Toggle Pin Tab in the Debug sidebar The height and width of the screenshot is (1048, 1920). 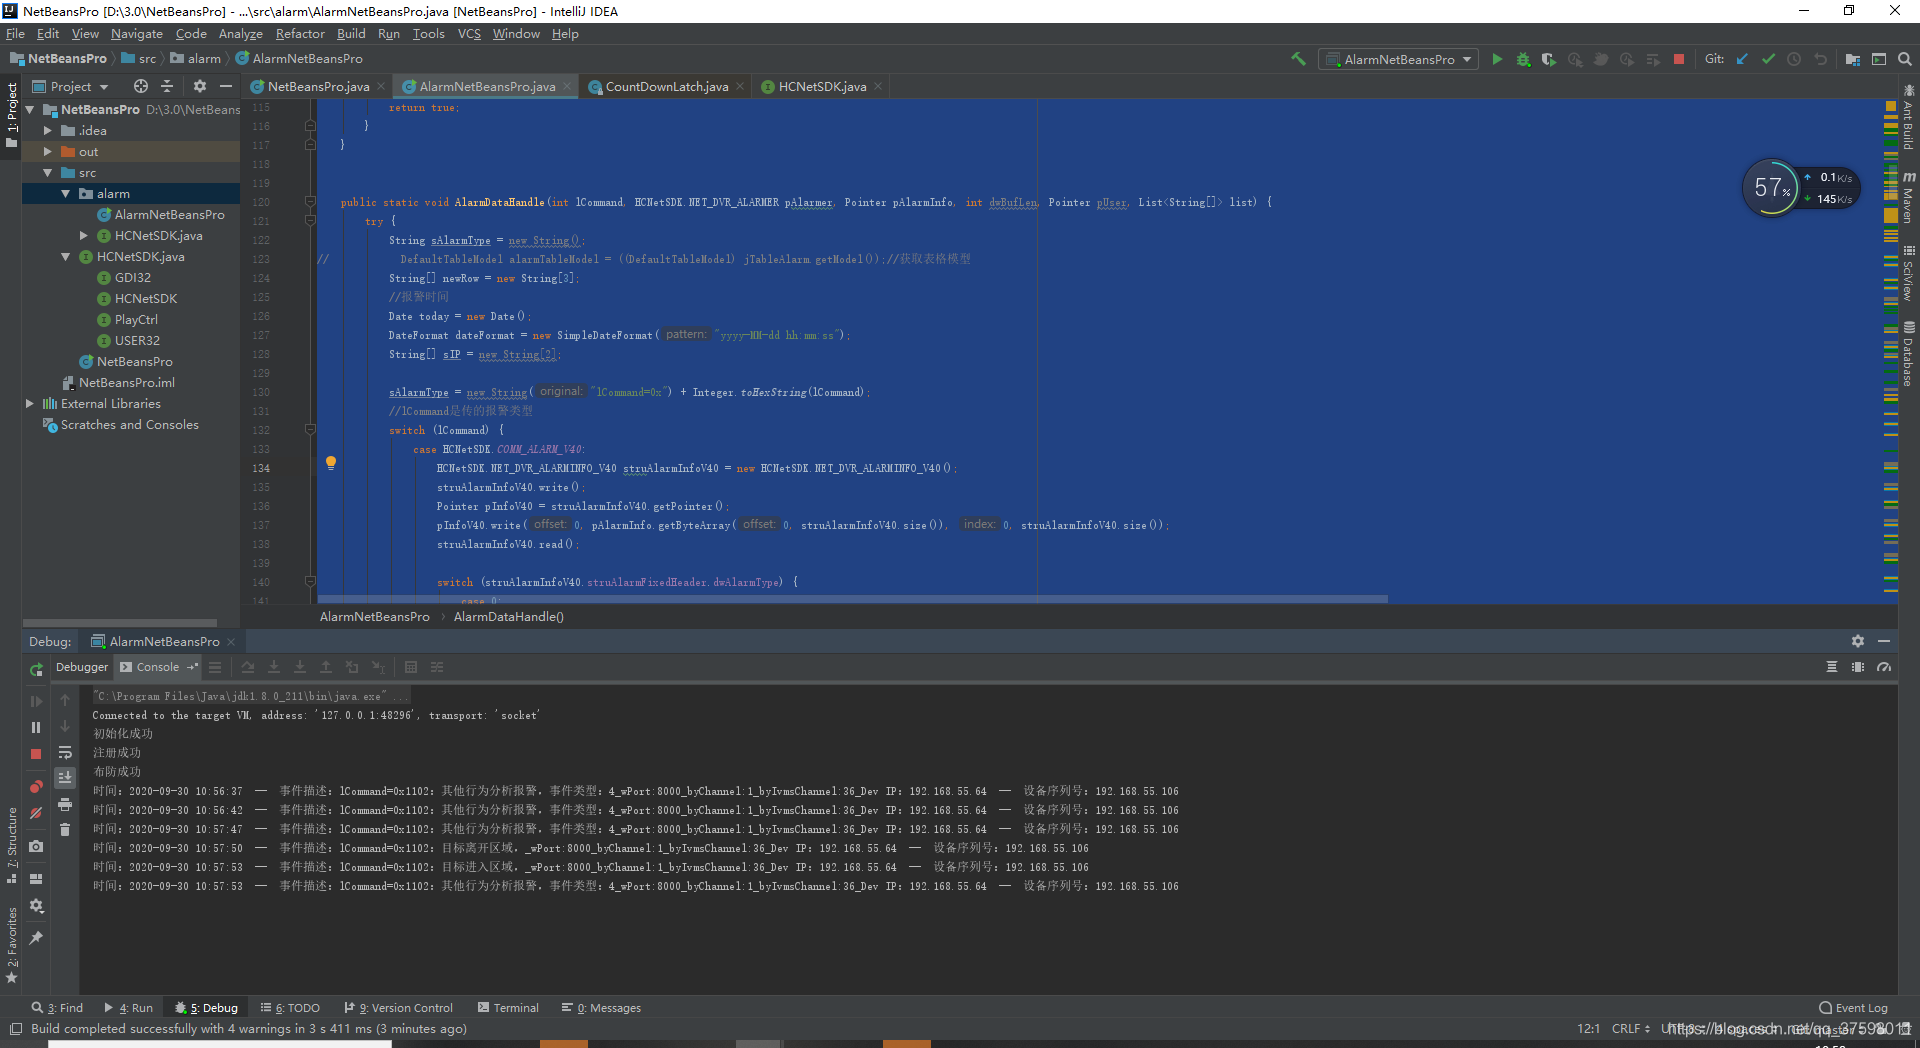36,938
